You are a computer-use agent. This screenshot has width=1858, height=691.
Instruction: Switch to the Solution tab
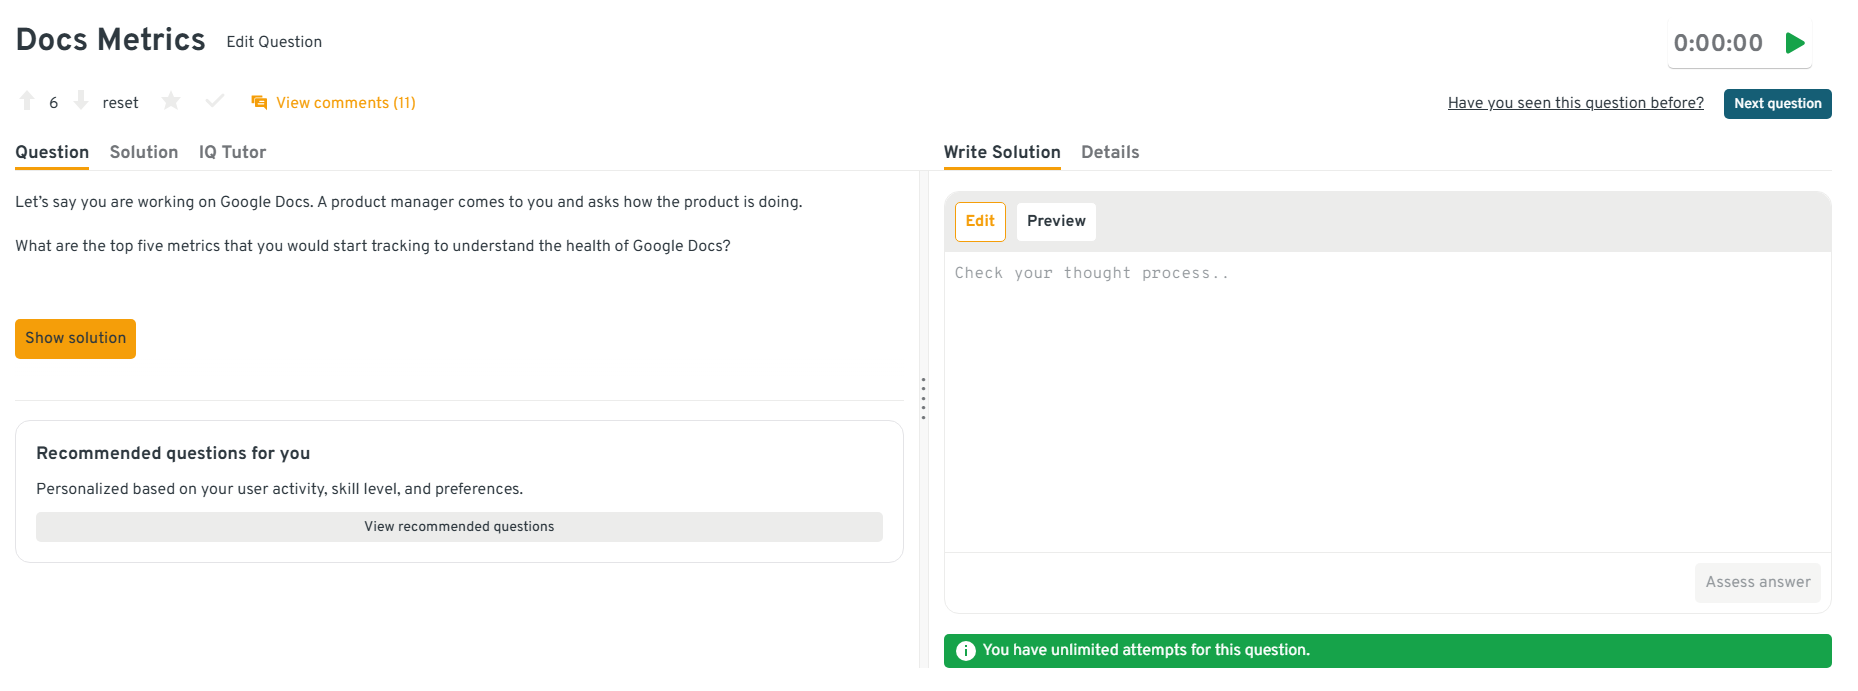tap(144, 152)
